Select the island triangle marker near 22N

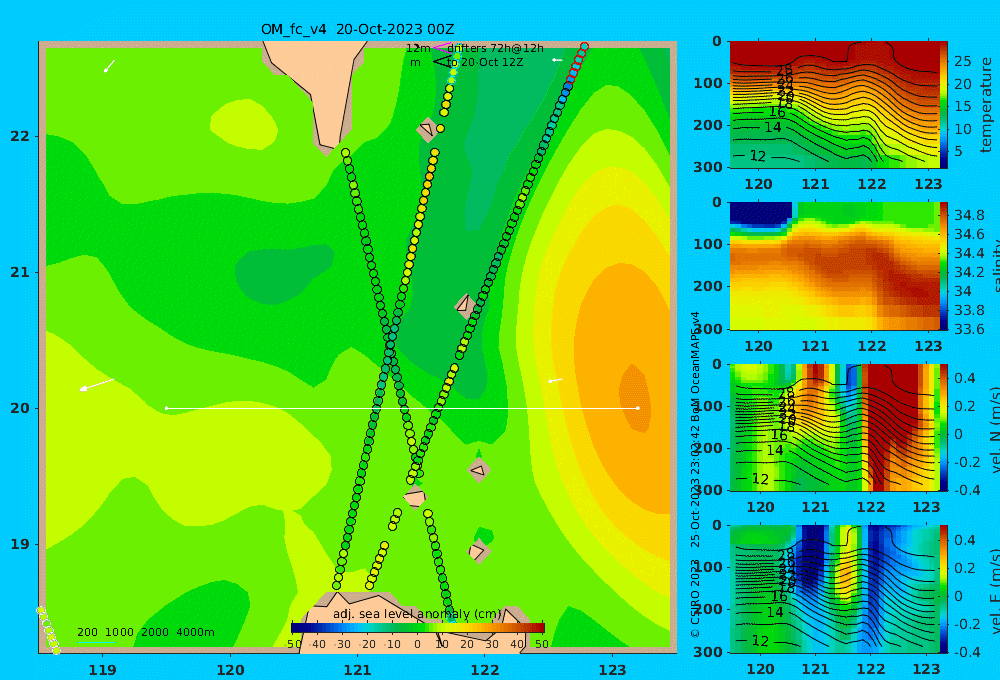[426, 129]
